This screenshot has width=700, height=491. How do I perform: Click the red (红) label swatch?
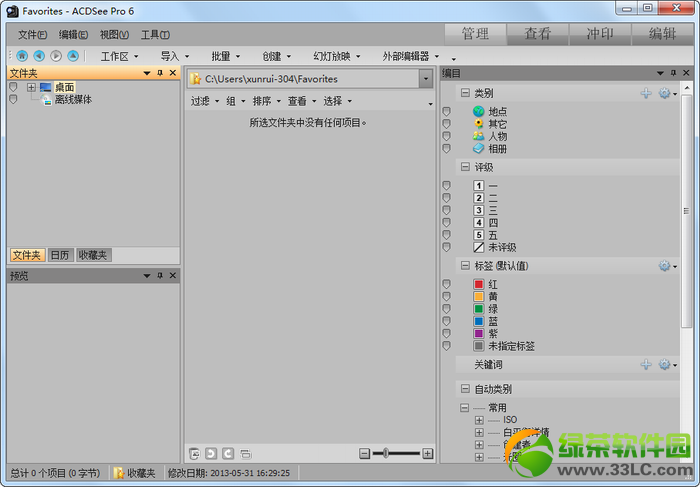(x=479, y=284)
